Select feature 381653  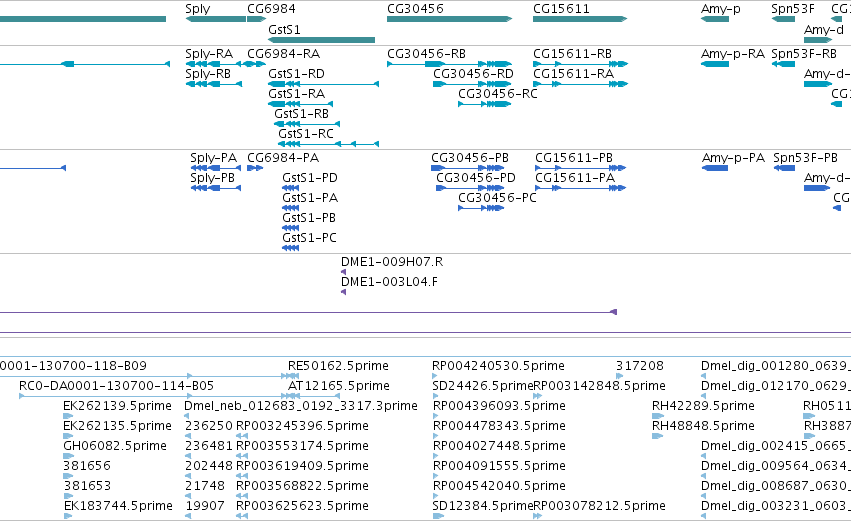tap(87, 486)
